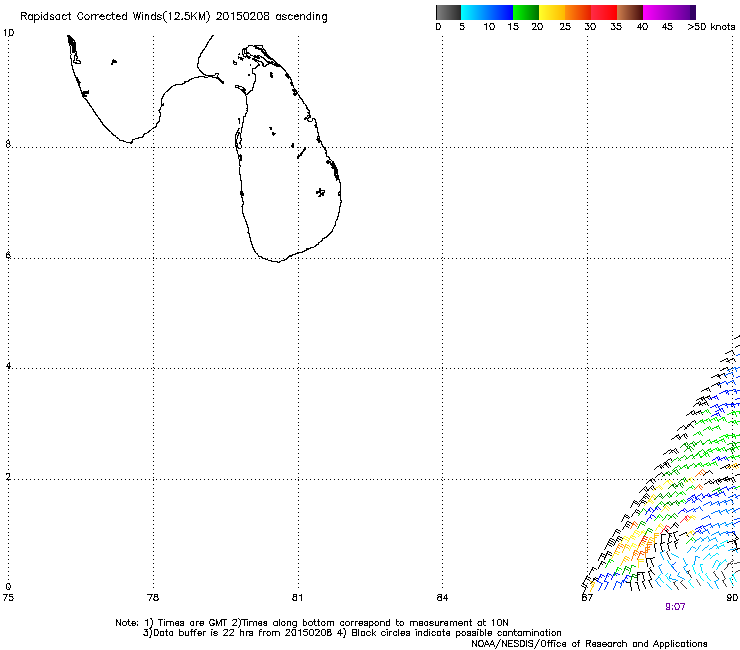Screen dimensions: 740x650
Task: Click the '35' label under the color bar
Action: pyautogui.click(x=616, y=27)
